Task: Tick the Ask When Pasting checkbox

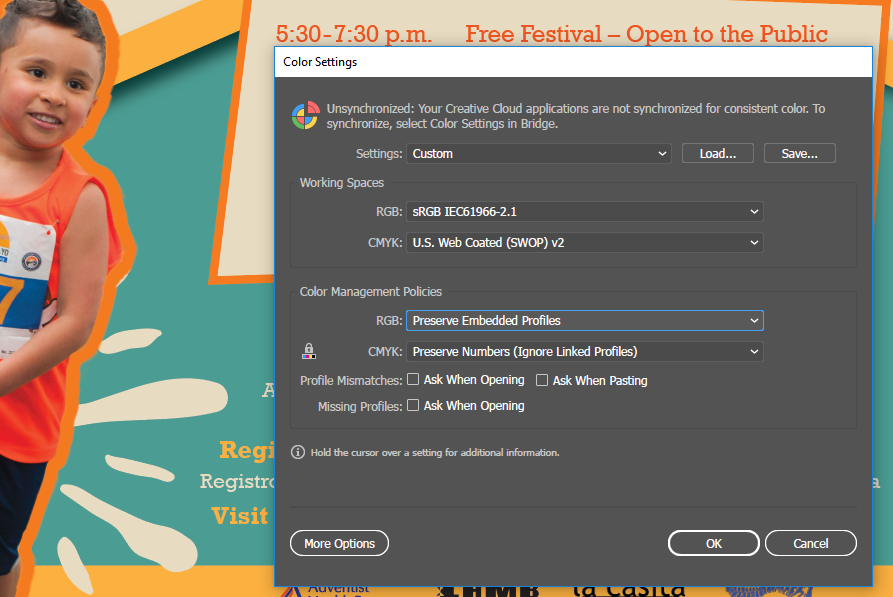Action: [x=542, y=380]
